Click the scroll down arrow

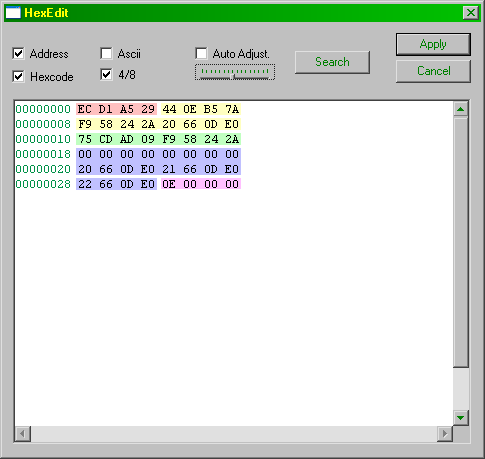pyautogui.click(x=461, y=418)
